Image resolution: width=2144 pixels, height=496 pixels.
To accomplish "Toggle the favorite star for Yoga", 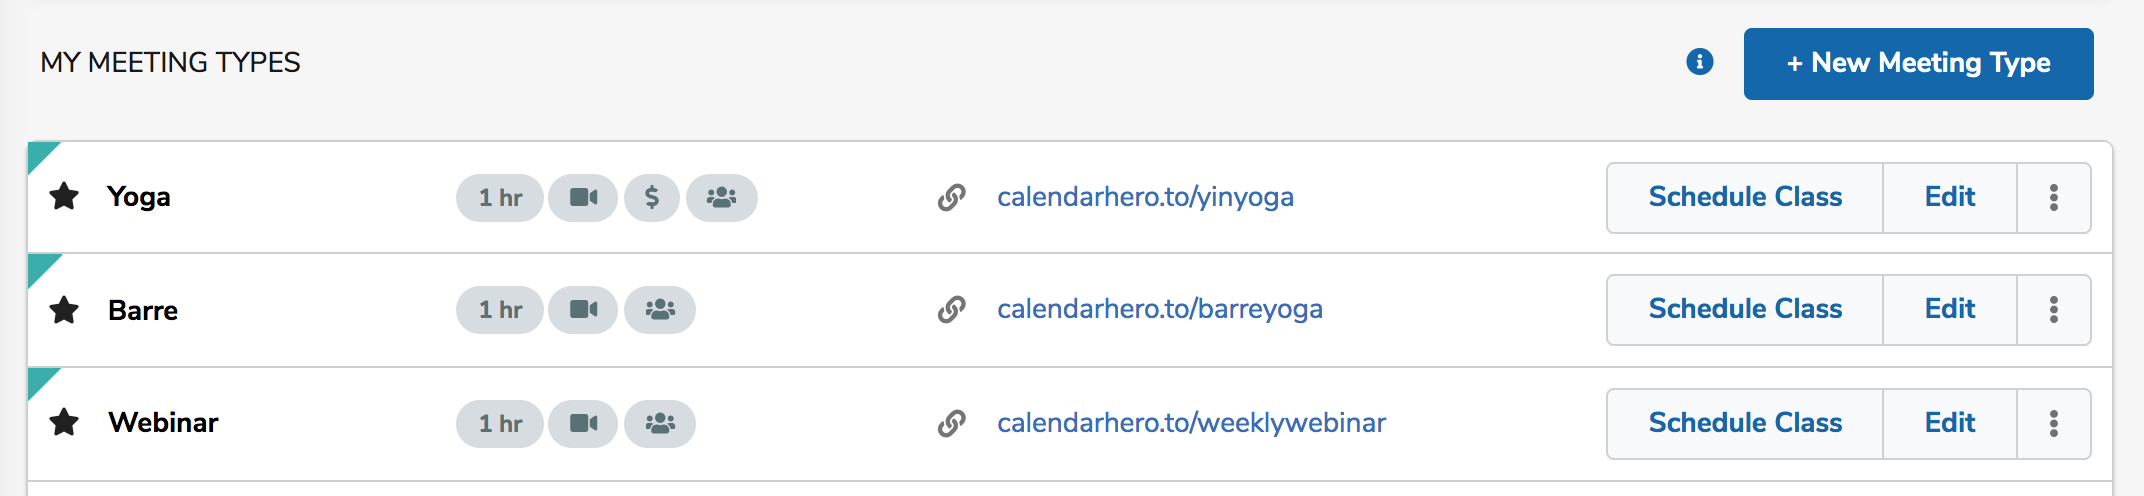I will click(64, 196).
